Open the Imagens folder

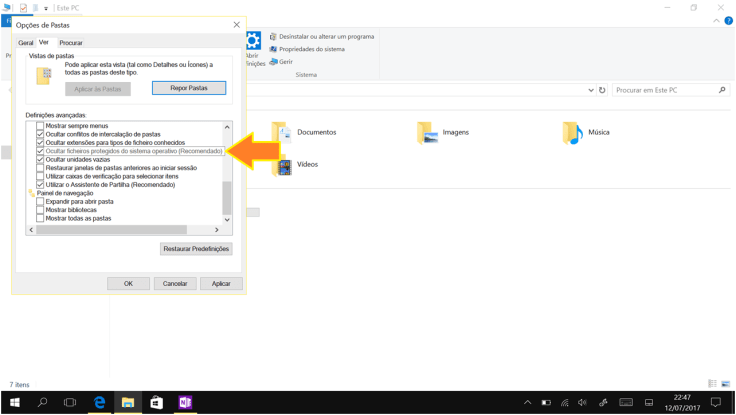427,132
